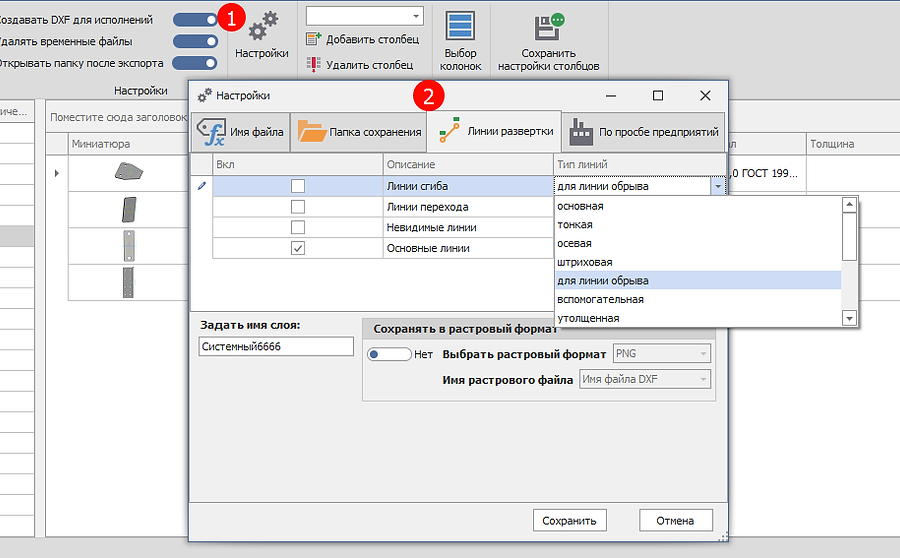Uncheck the Основные линии checkbox
The image size is (900, 558).
pos(298,248)
